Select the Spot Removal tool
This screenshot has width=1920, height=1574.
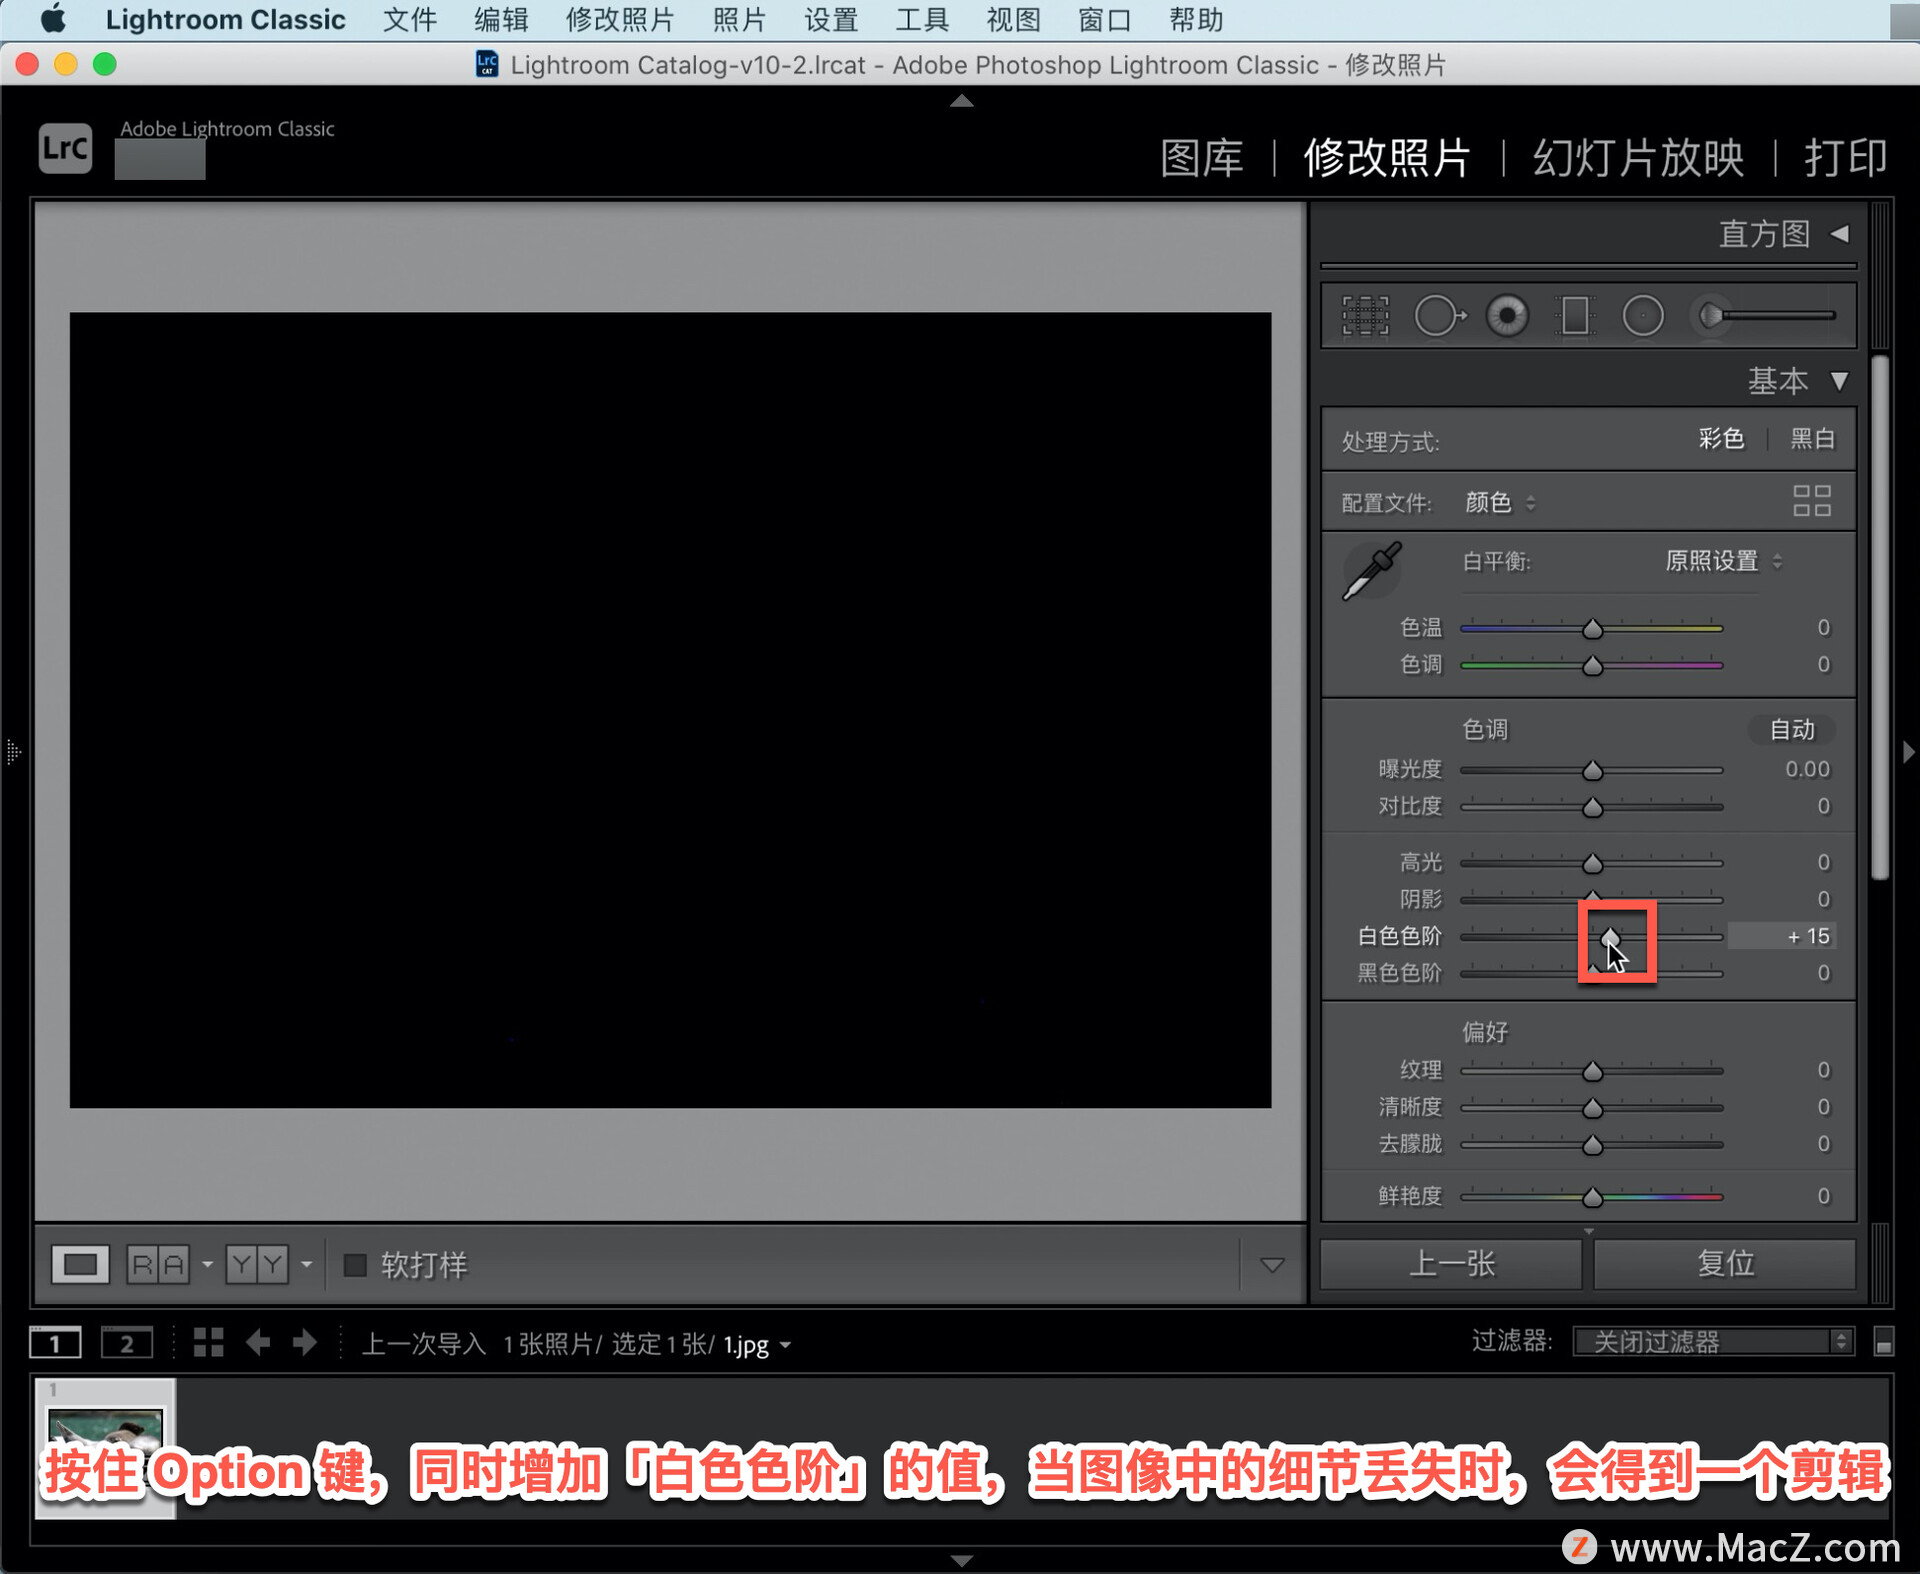[1439, 316]
